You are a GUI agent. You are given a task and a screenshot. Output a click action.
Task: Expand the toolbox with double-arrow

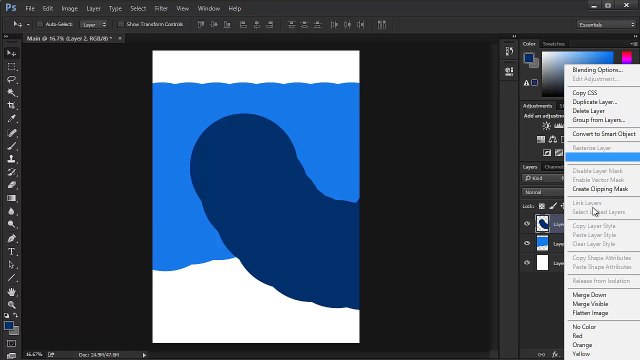click(x=6, y=36)
